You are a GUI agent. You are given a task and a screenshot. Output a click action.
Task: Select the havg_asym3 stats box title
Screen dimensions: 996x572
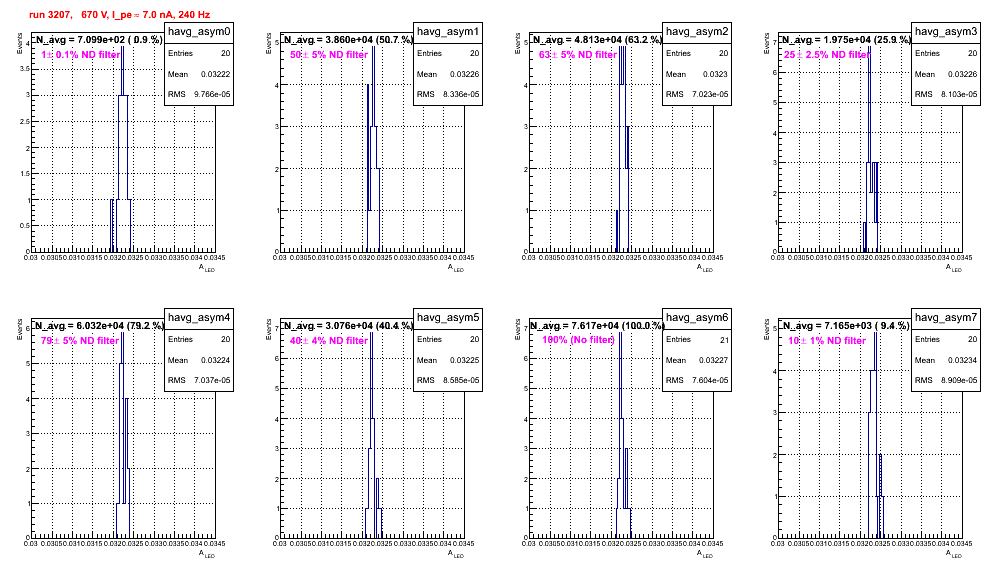tap(946, 31)
